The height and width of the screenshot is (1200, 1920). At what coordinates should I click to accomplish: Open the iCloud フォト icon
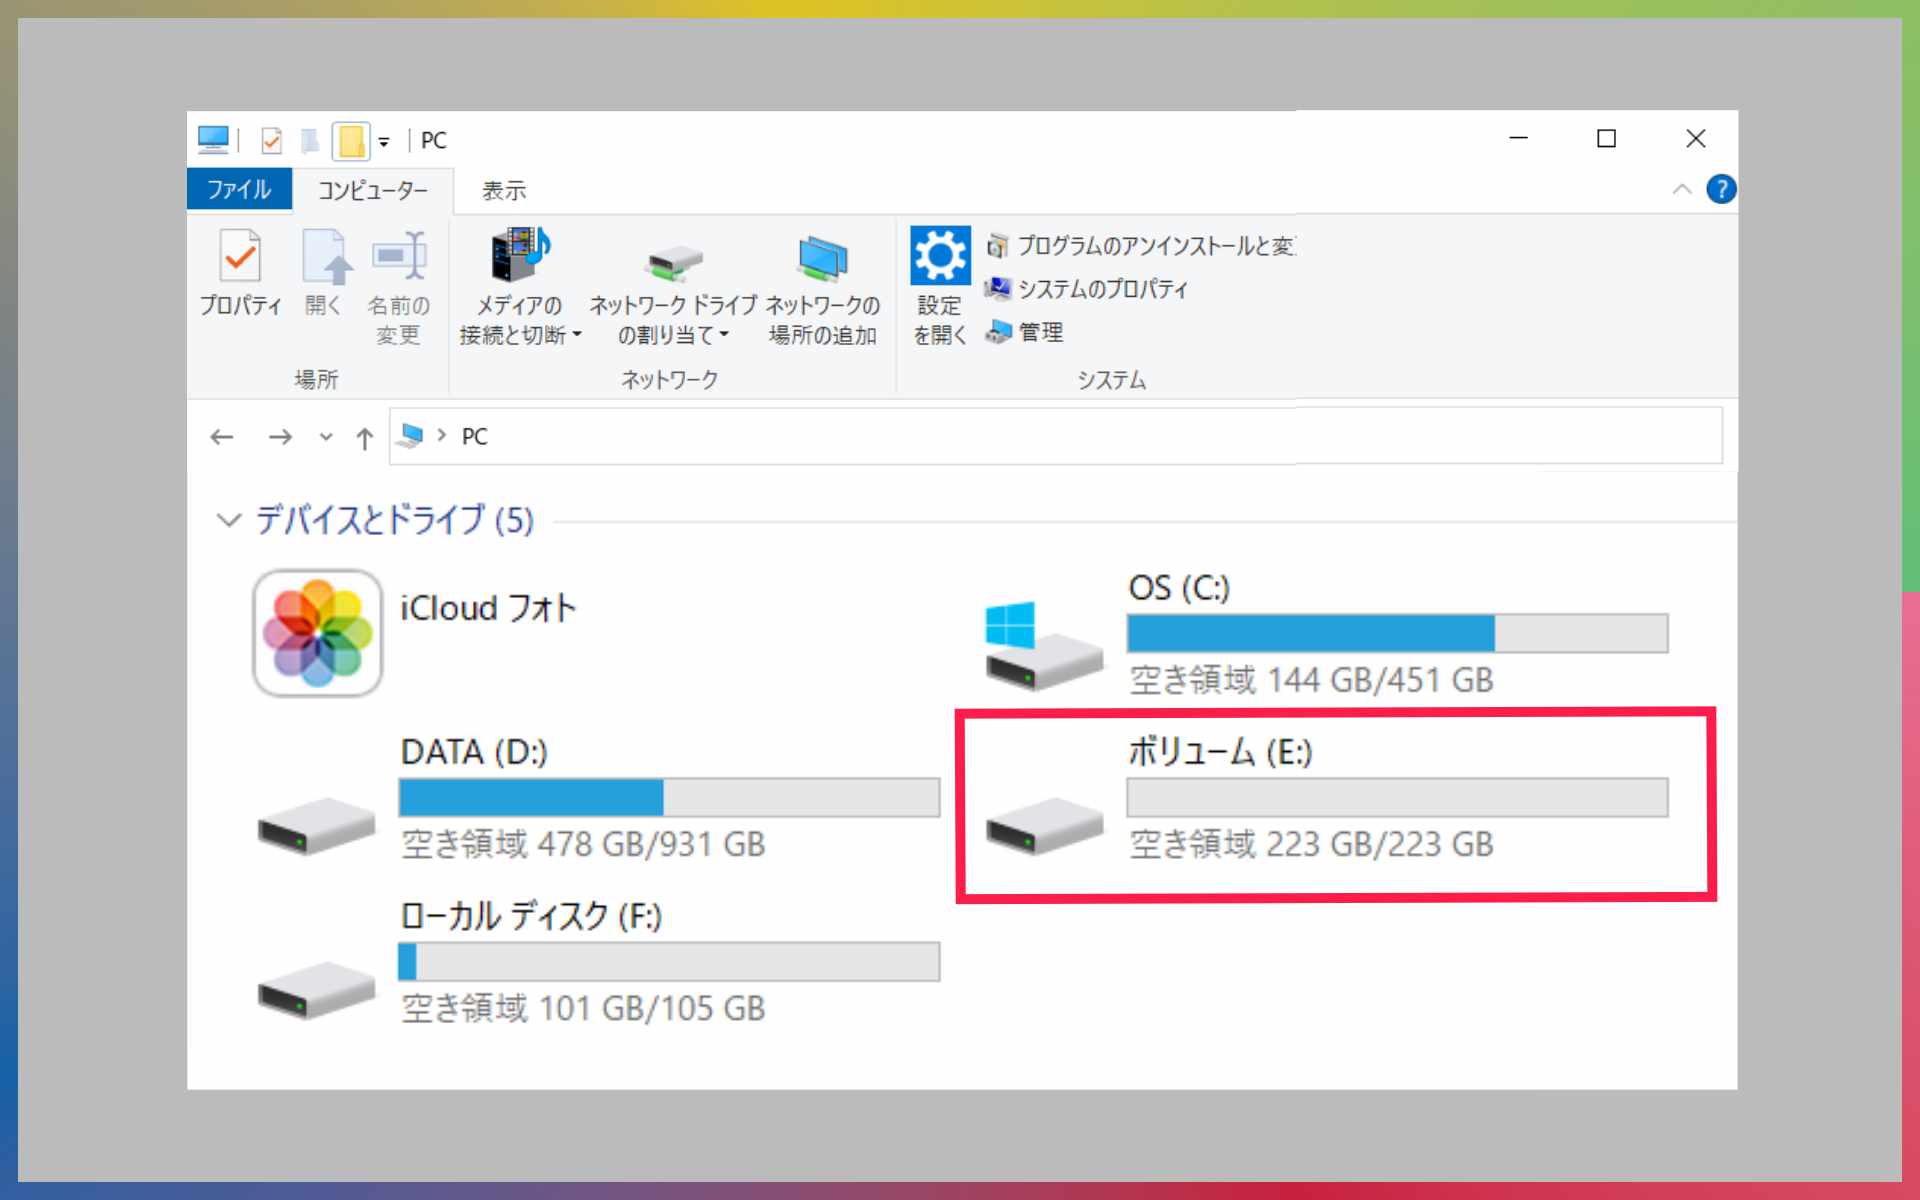point(317,633)
